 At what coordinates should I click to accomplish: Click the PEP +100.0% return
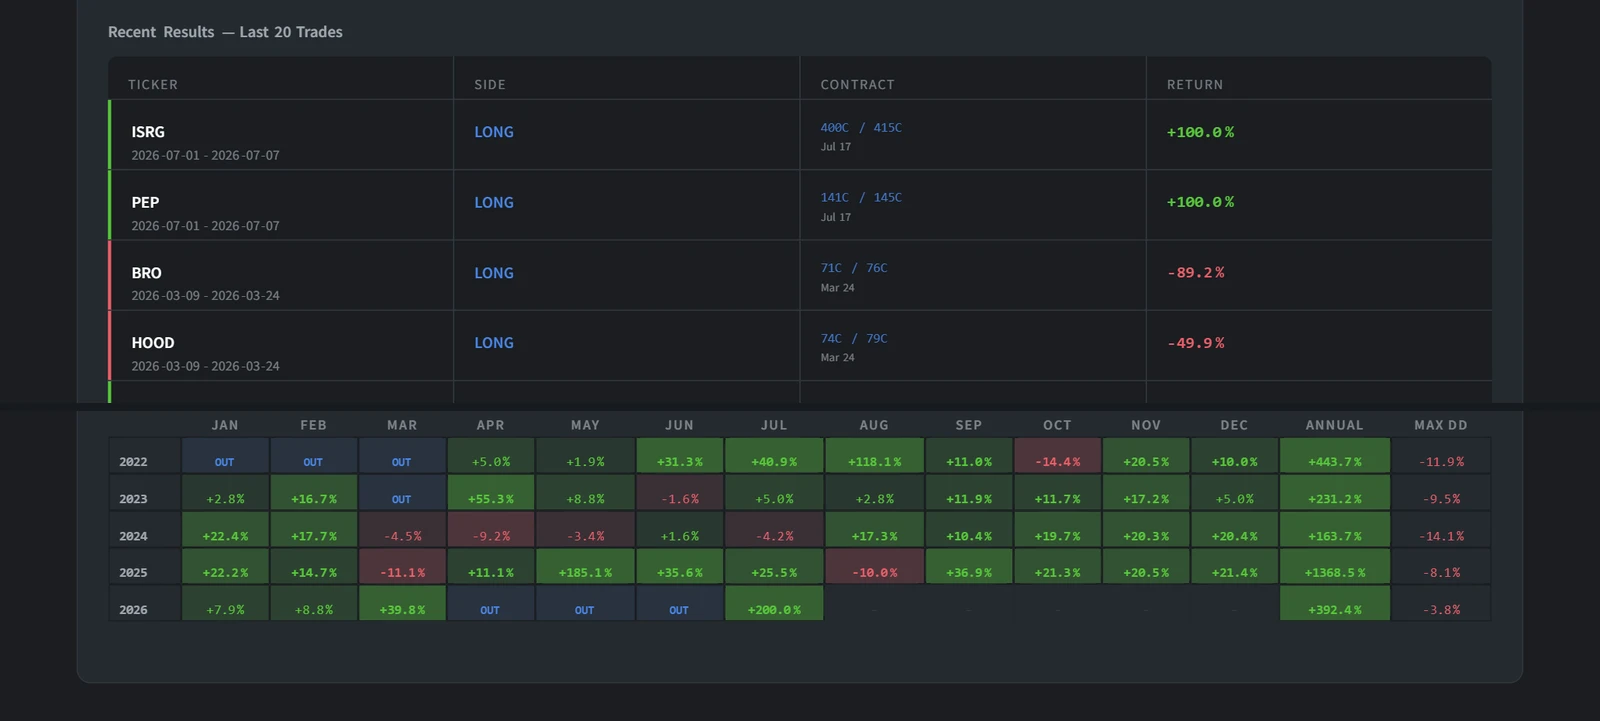[x=1200, y=202]
